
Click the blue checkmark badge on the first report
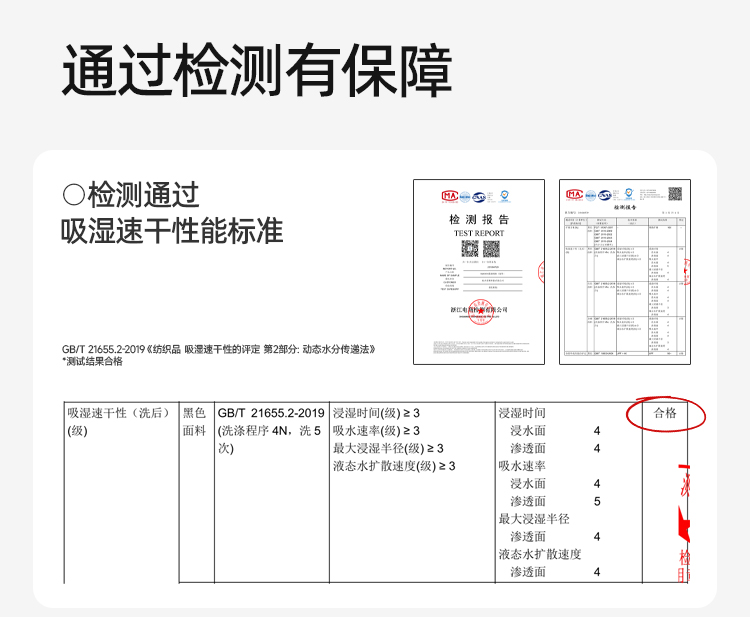pyautogui.click(x=504, y=196)
